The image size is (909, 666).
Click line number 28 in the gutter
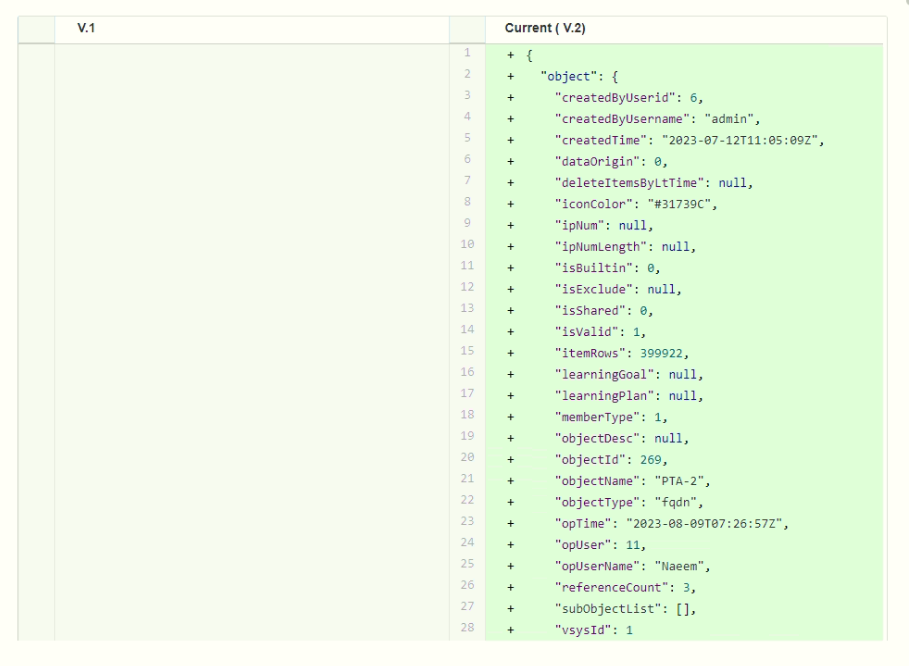click(x=466, y=627)
